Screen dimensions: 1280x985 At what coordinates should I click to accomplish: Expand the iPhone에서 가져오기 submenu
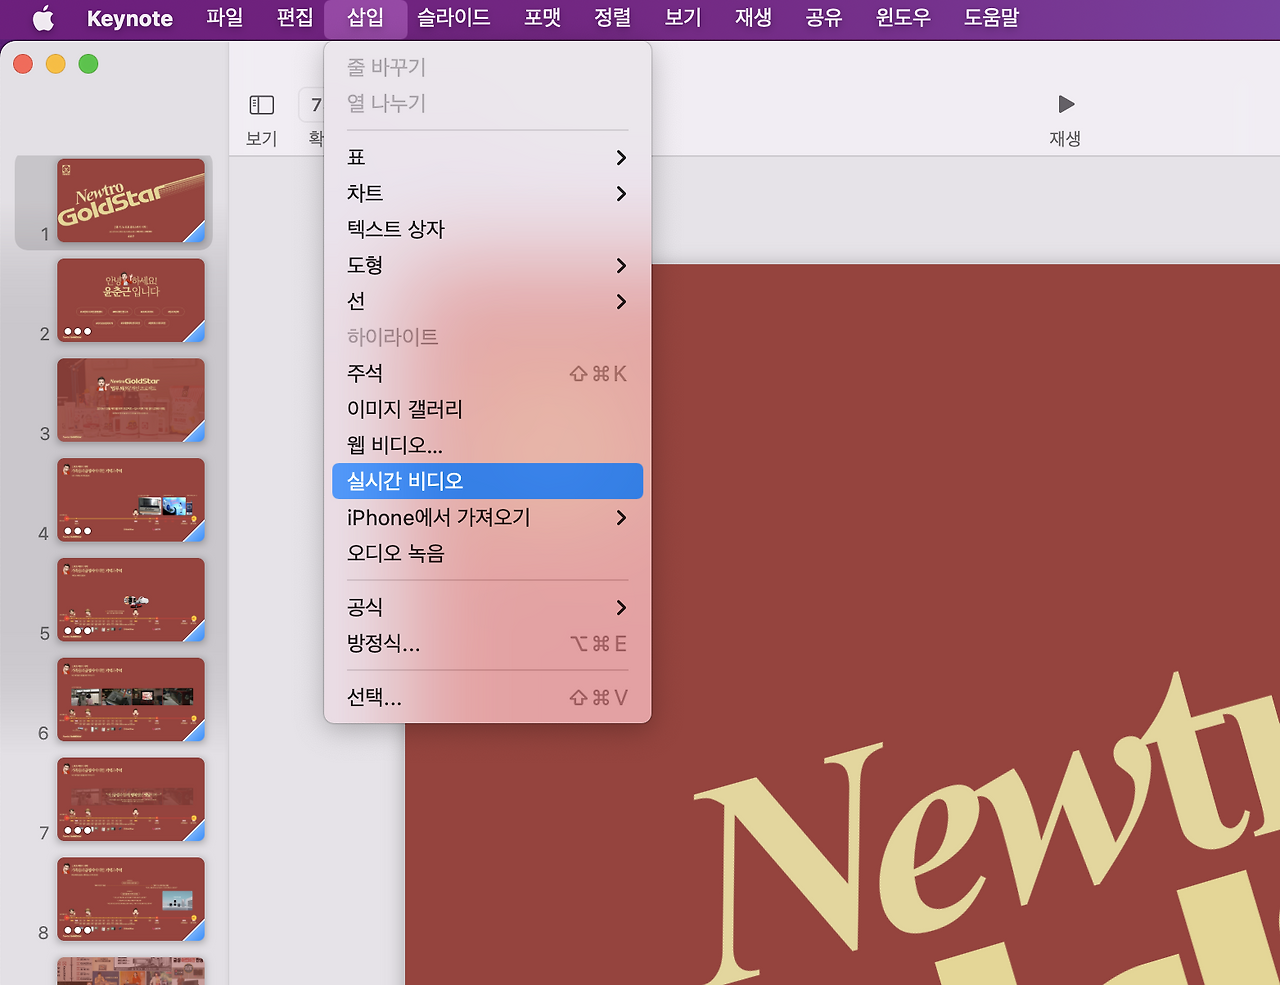tap(620, 518)
